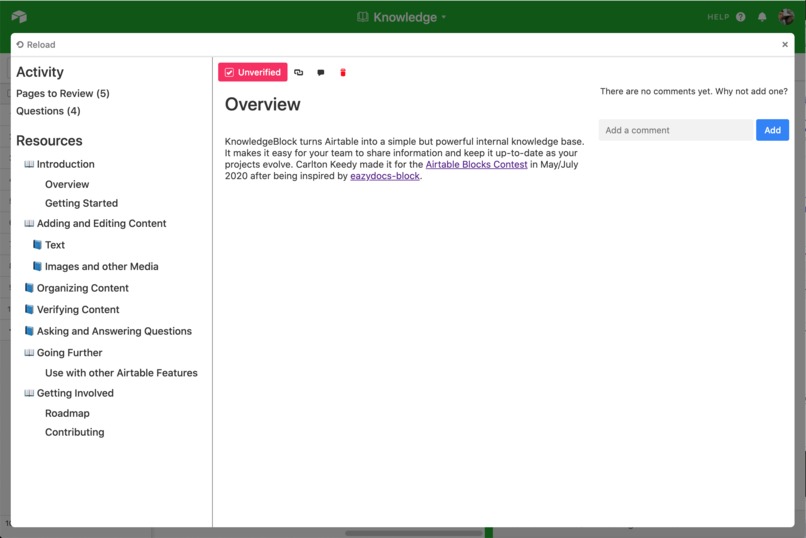Viewport: 806px width, 538px height.
Task: Expand Images and other Media item
Action: (96, 266)
